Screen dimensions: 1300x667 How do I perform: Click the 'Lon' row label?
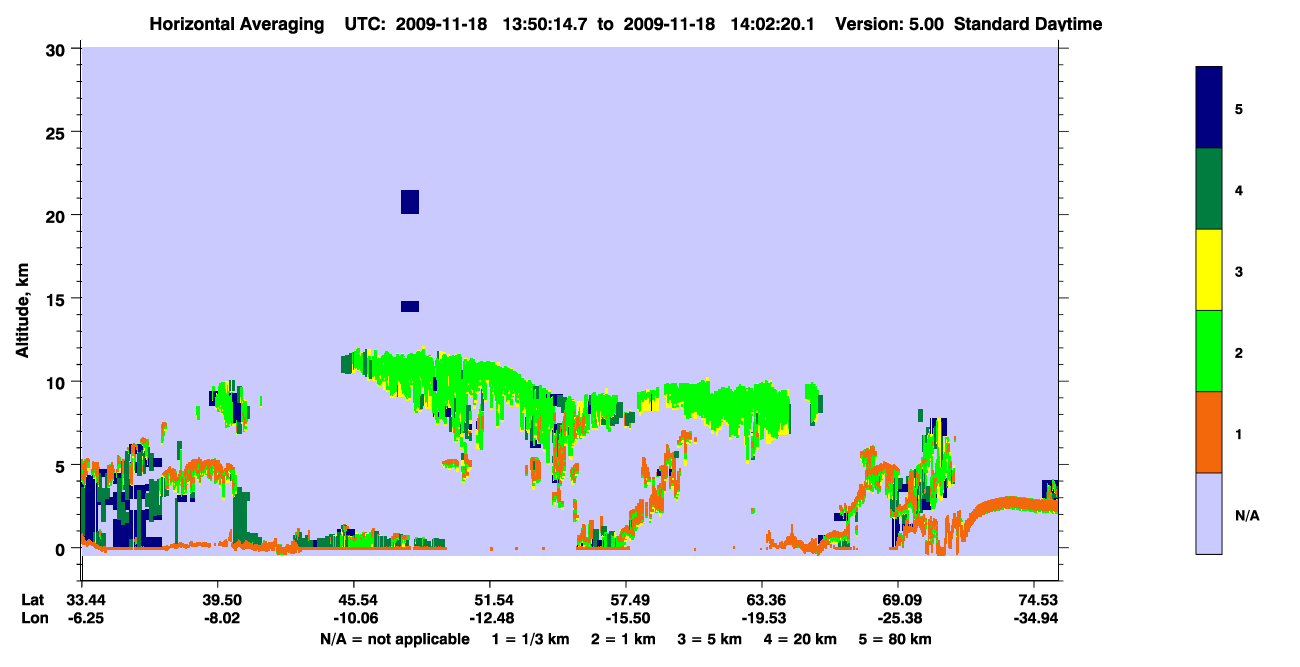coord(34,619)
